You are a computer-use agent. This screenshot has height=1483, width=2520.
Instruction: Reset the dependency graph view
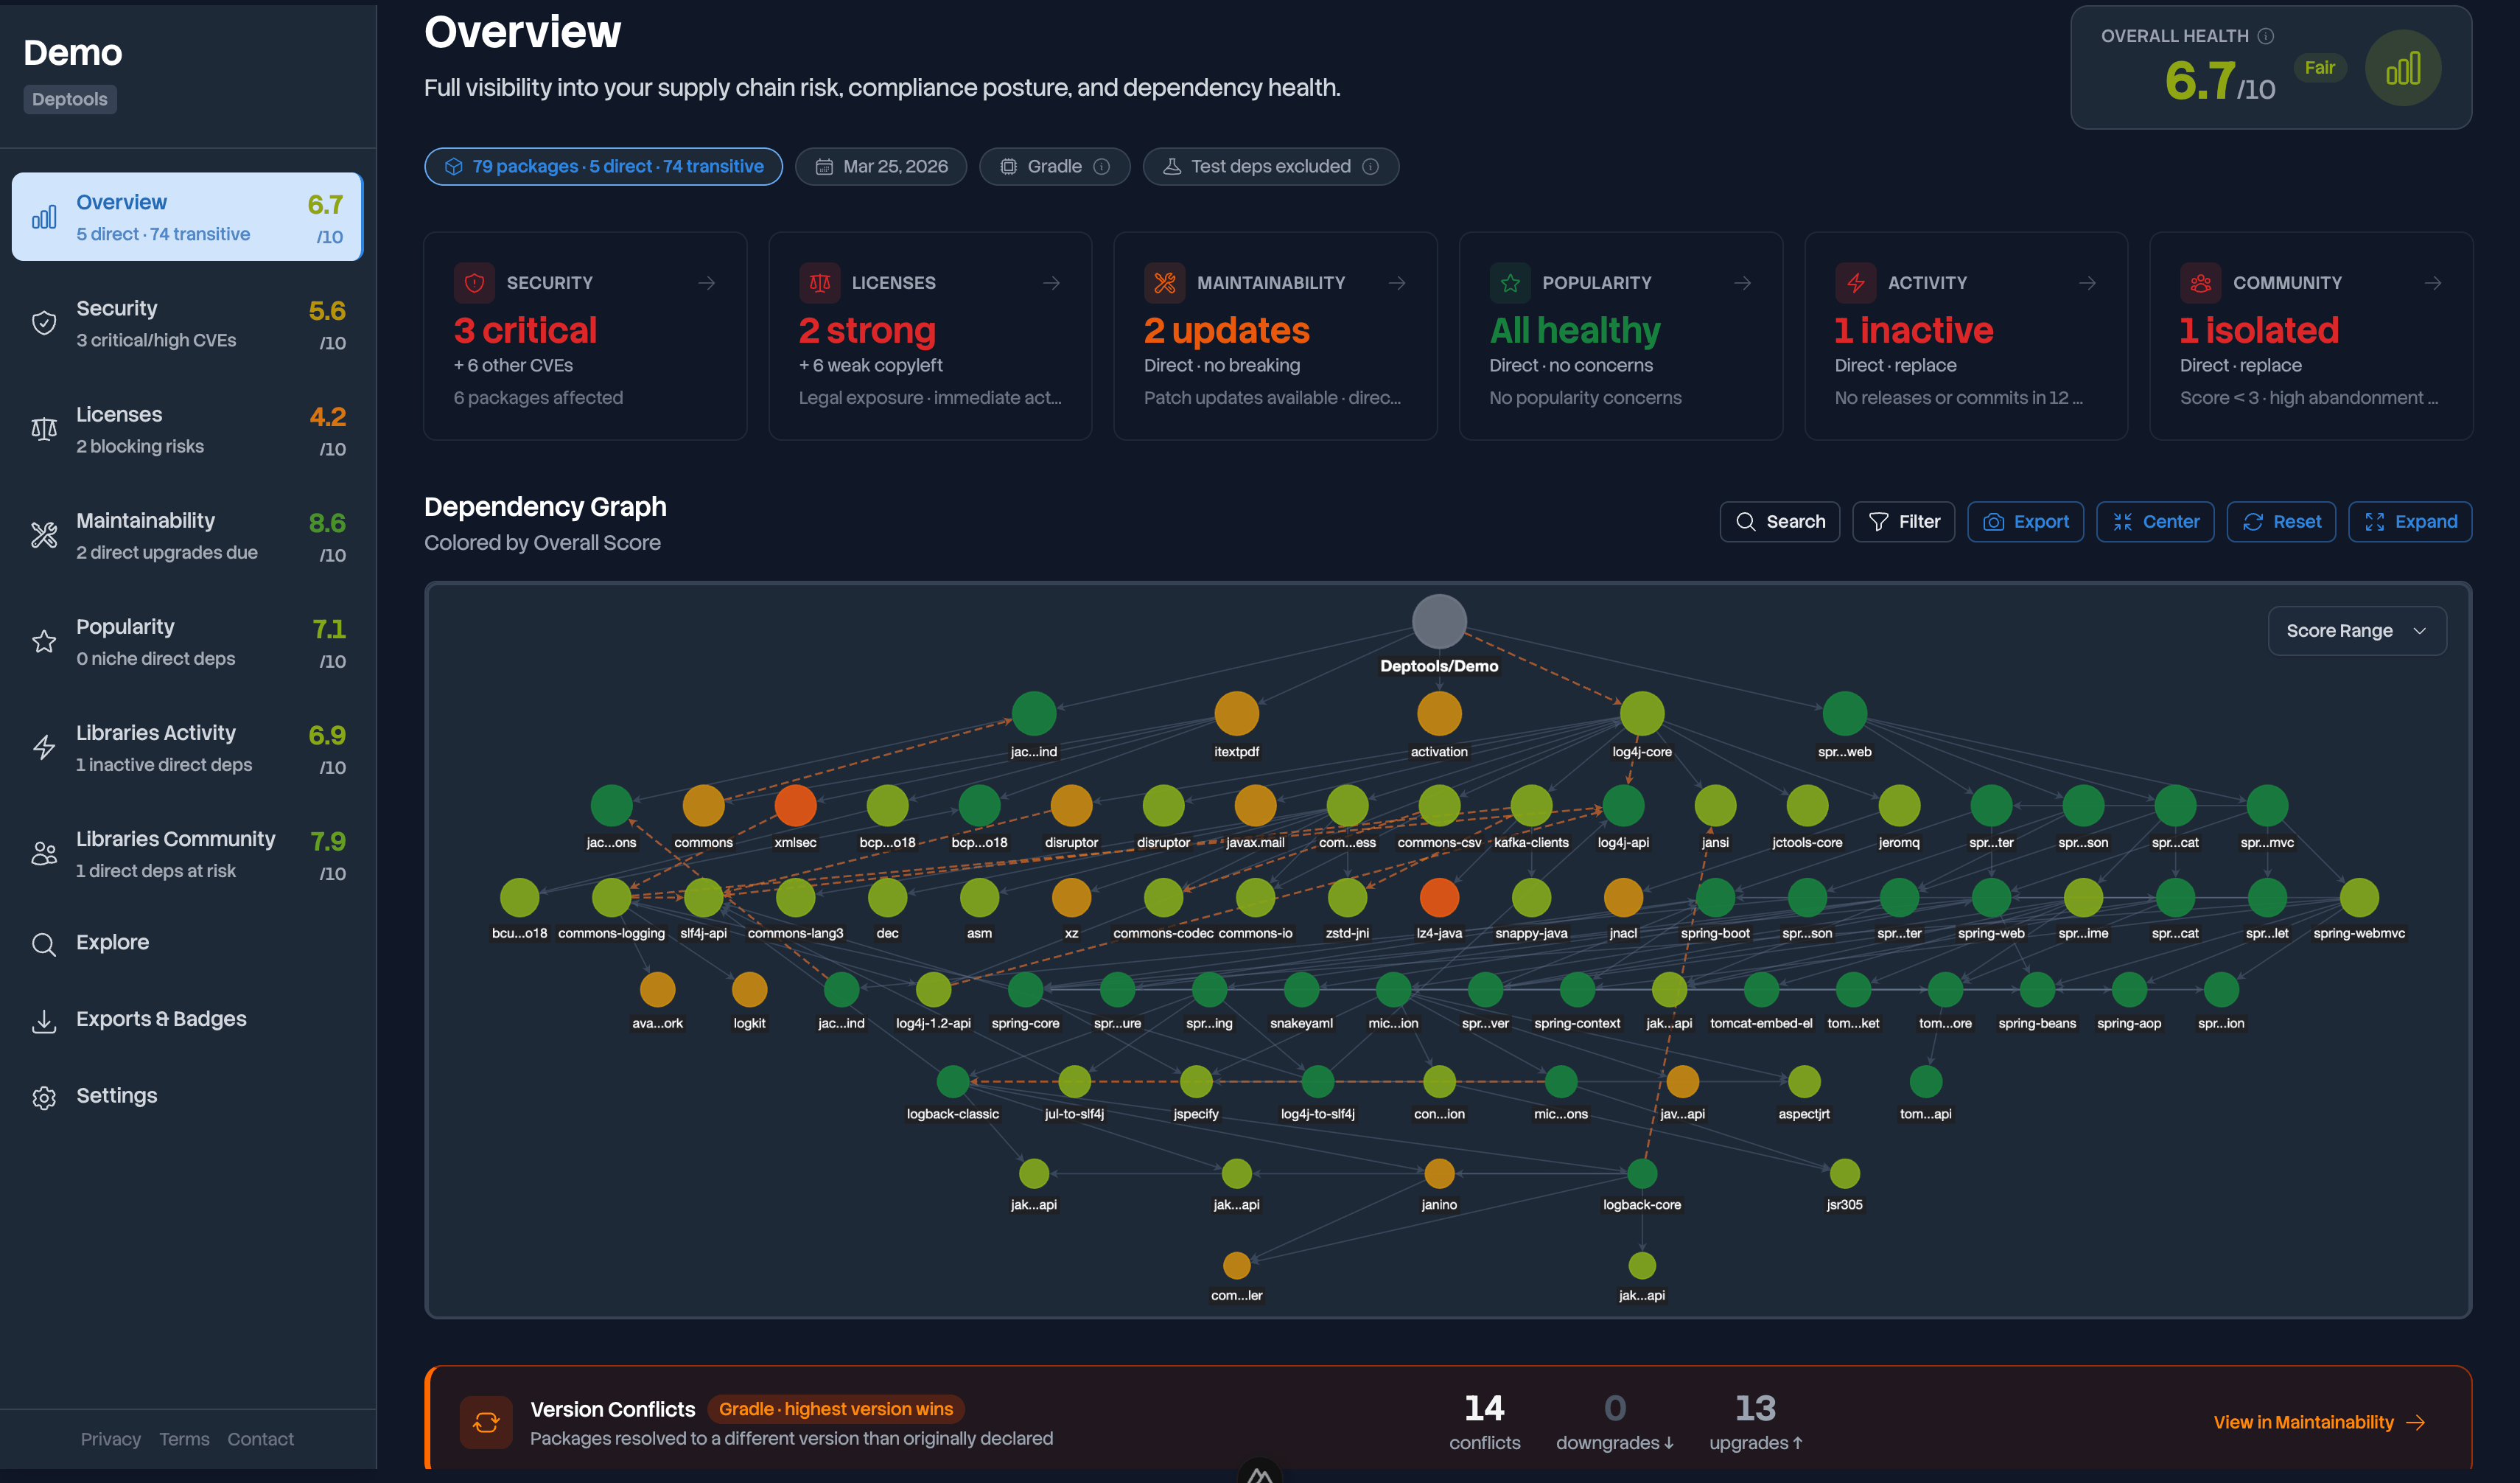pyautogui.click(x=2281, y=521)
